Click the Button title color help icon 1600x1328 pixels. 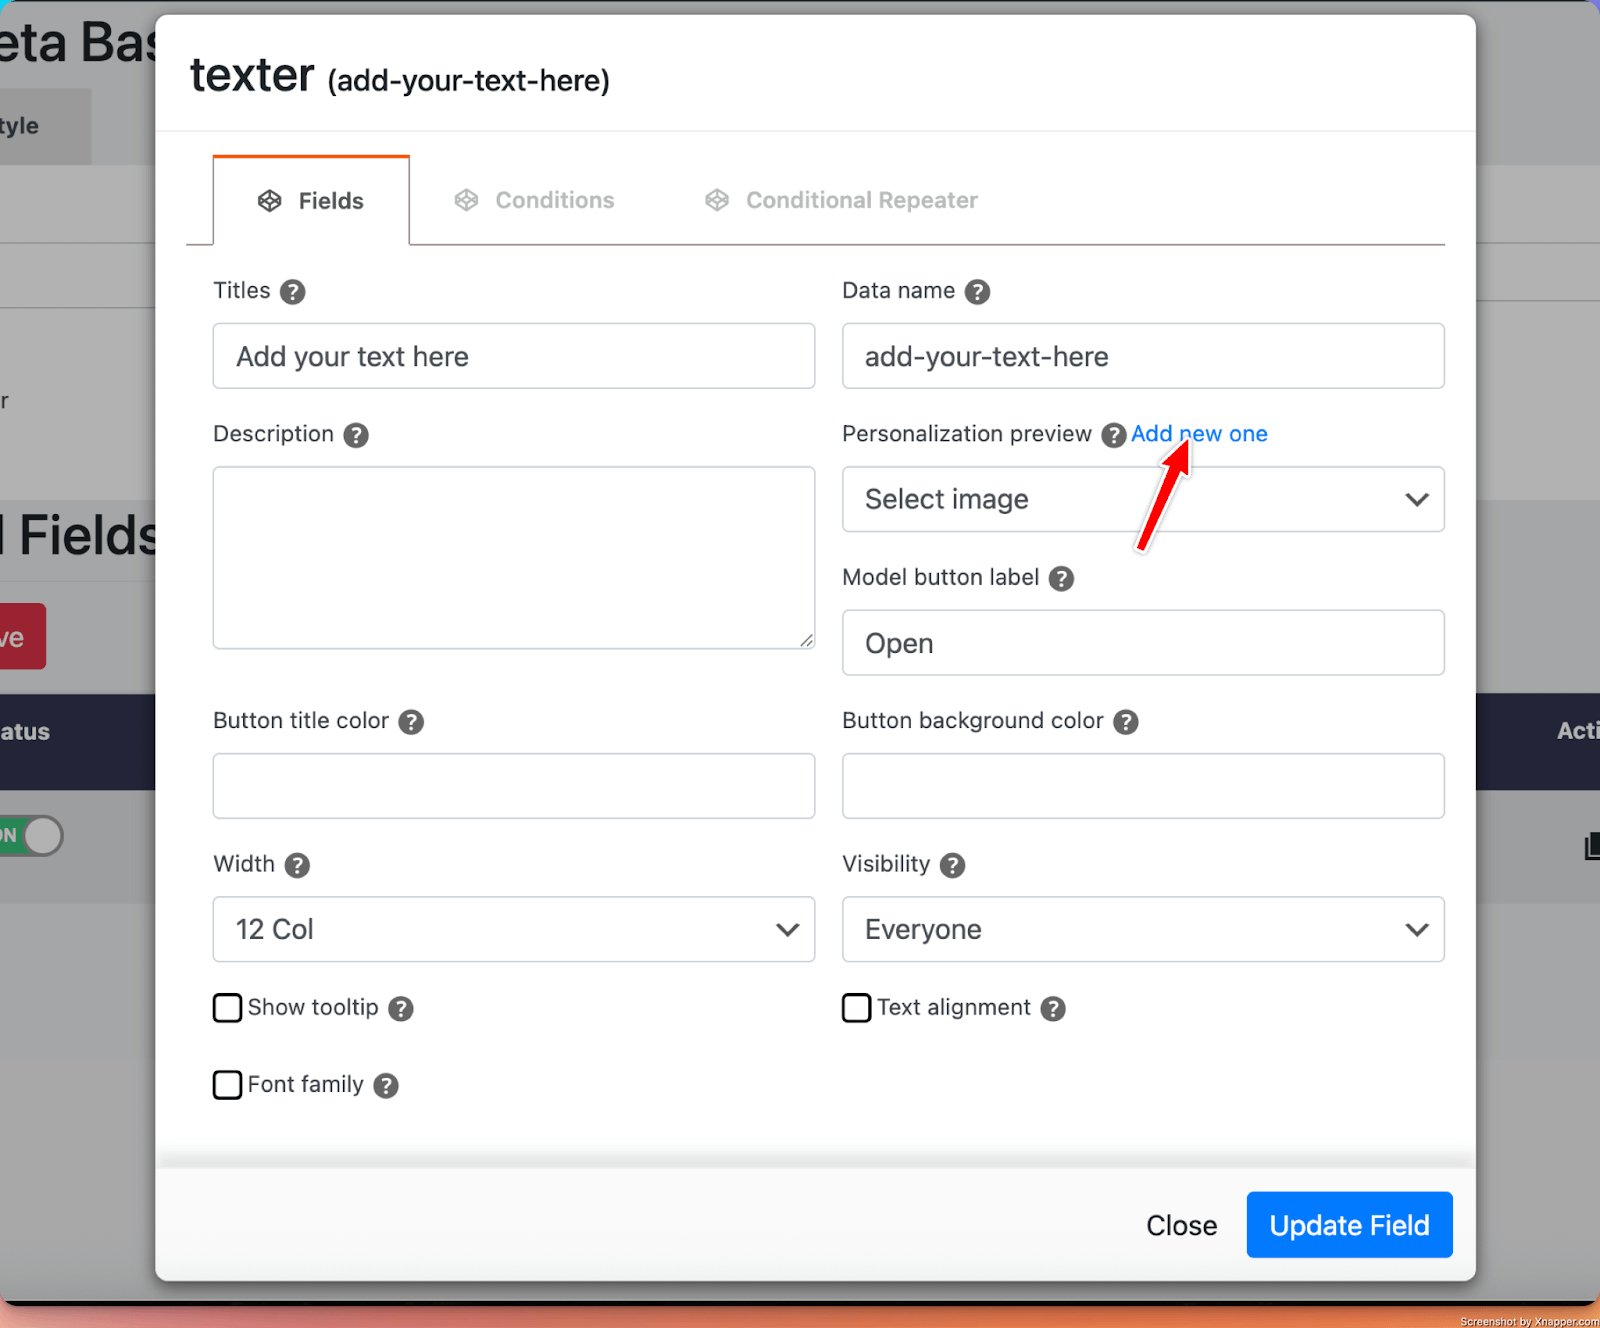(411, 722)
